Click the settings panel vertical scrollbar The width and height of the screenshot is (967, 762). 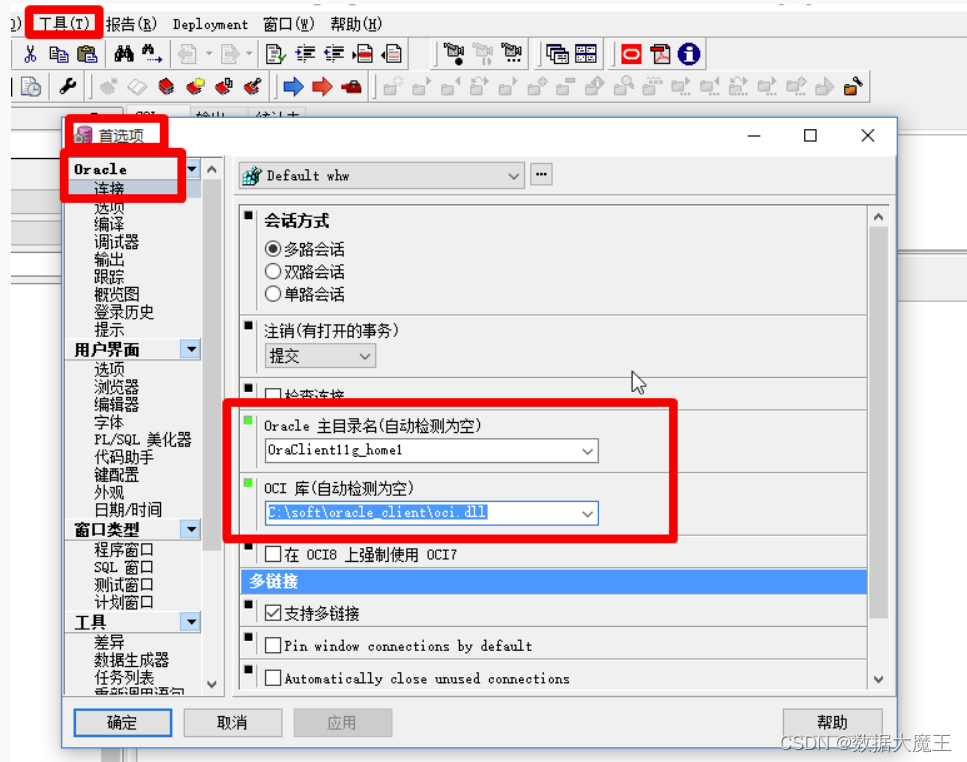click(878, 422)
